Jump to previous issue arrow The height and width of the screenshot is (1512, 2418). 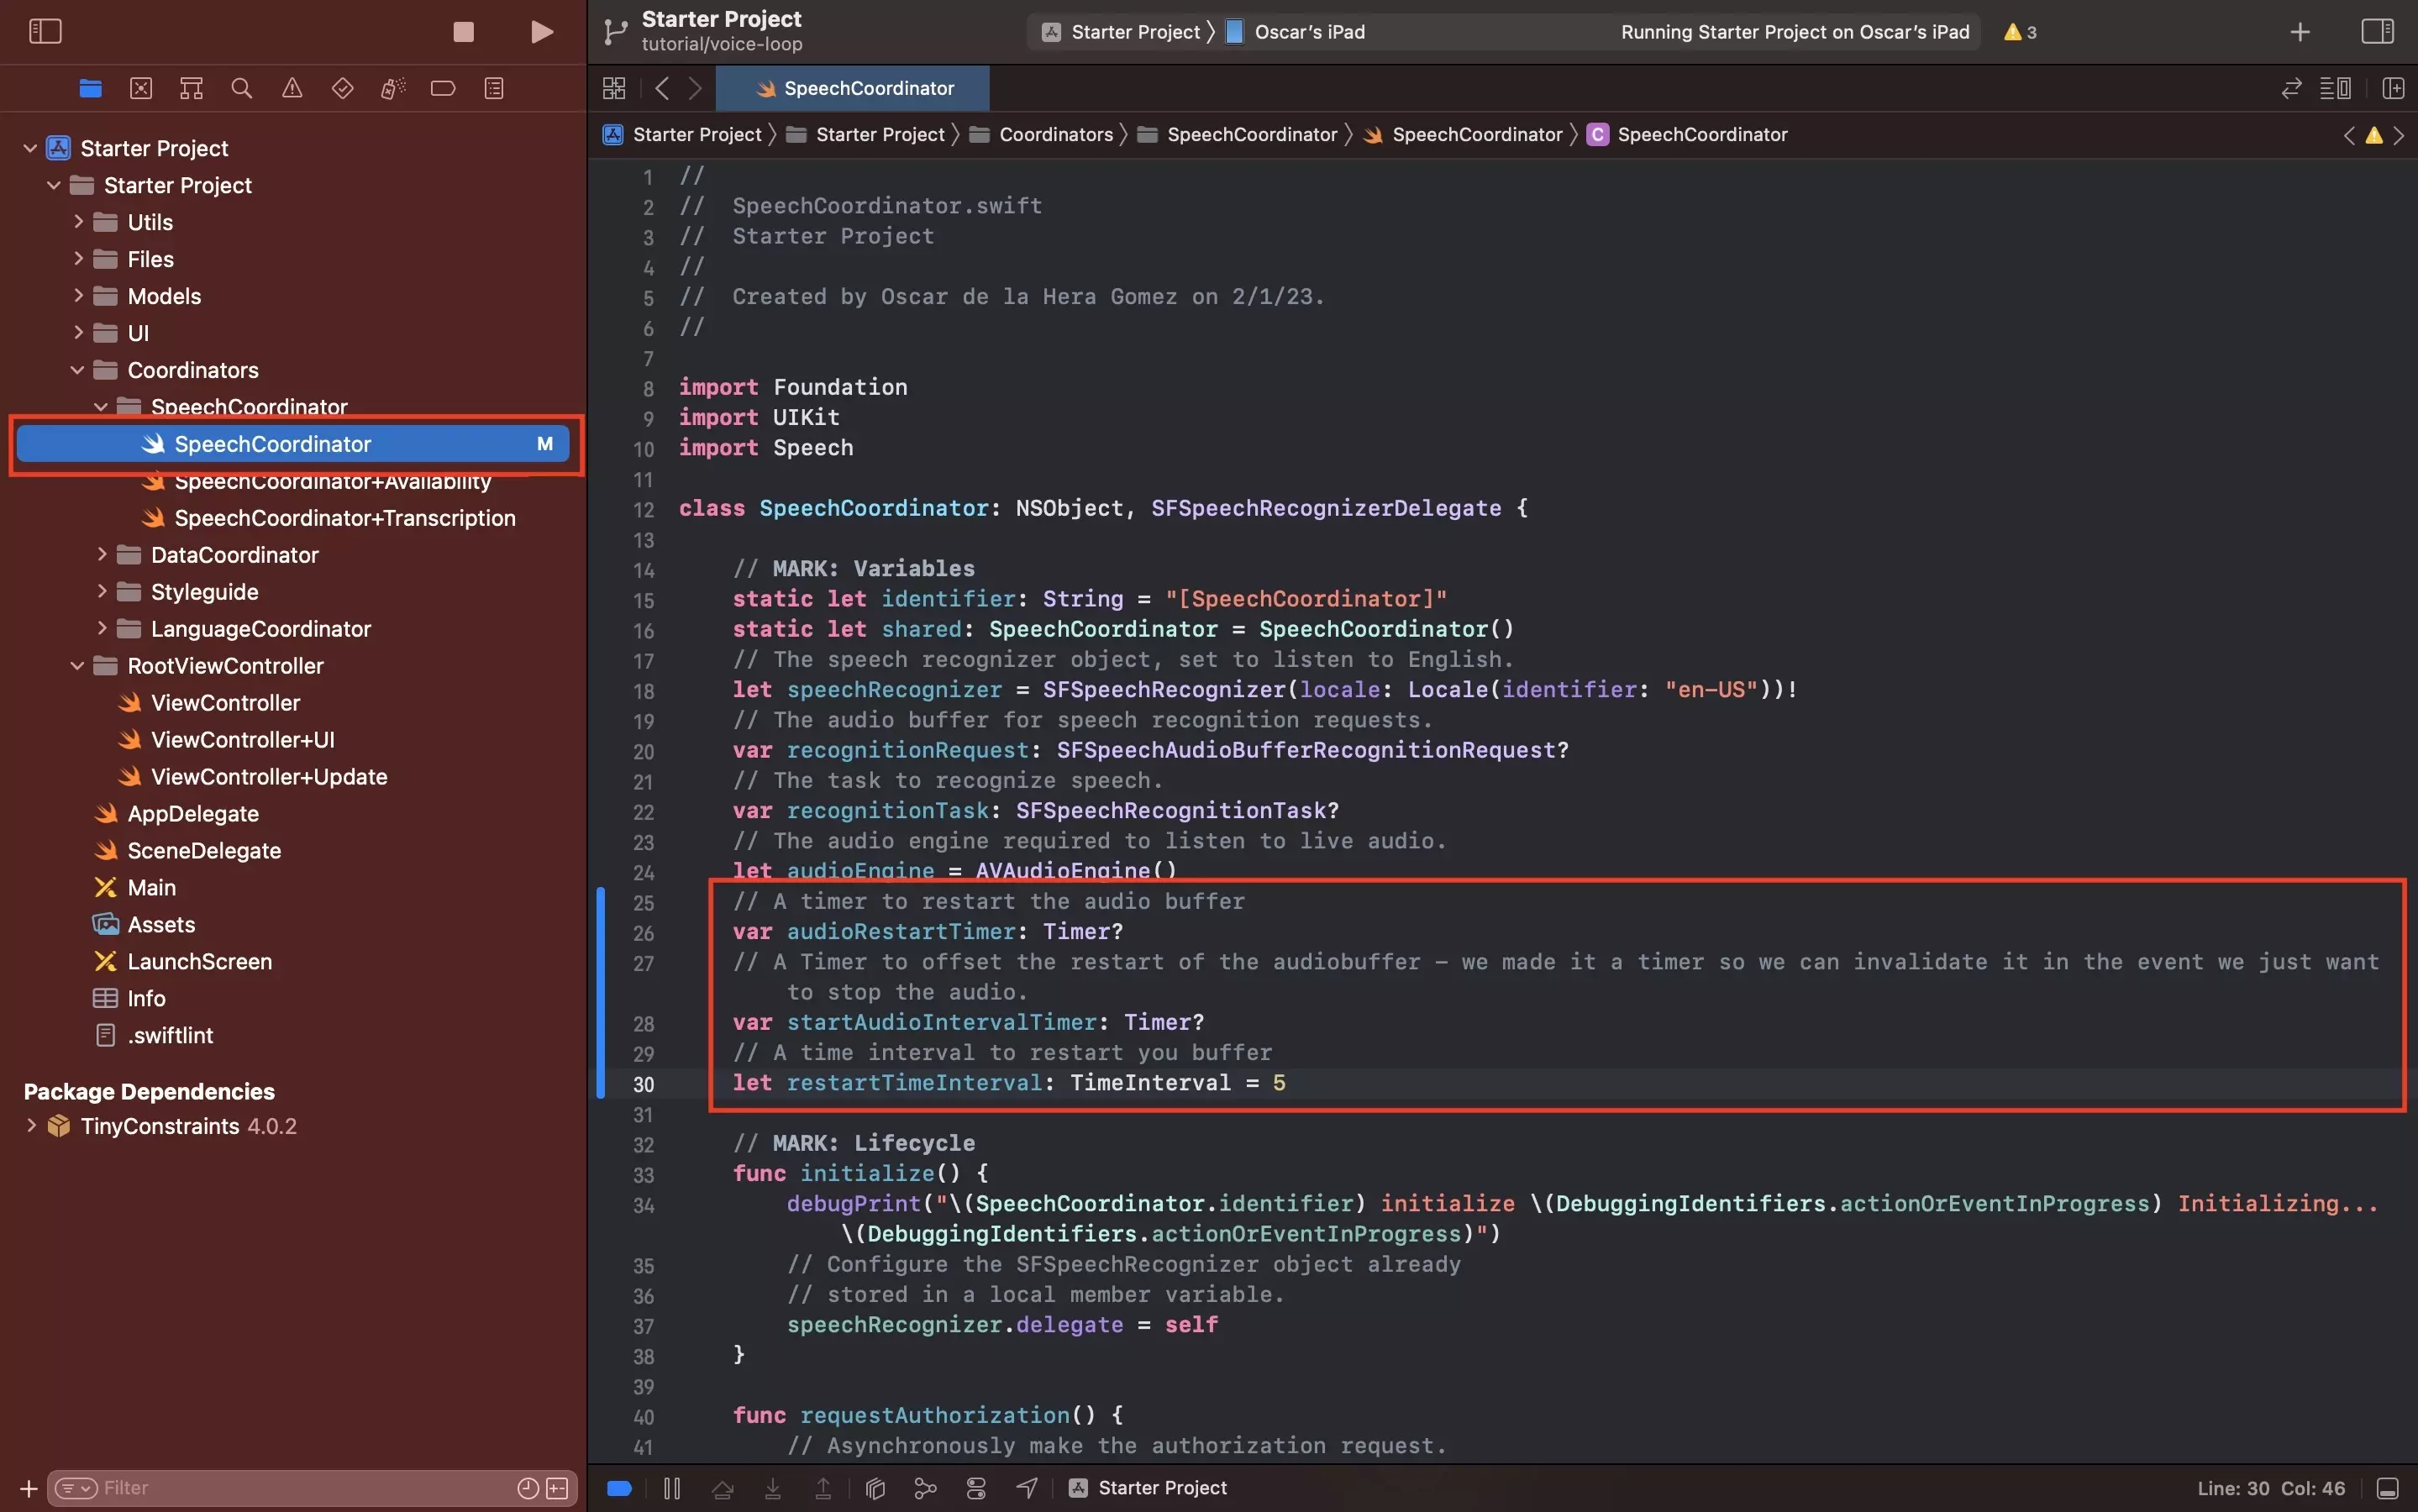2349,135
